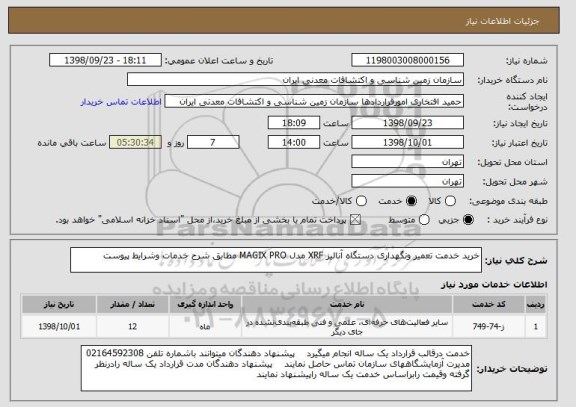Click the creation date field 1398/09/23
The height and width of the screenshot is (407, 576).
click(x=407, y=123)
